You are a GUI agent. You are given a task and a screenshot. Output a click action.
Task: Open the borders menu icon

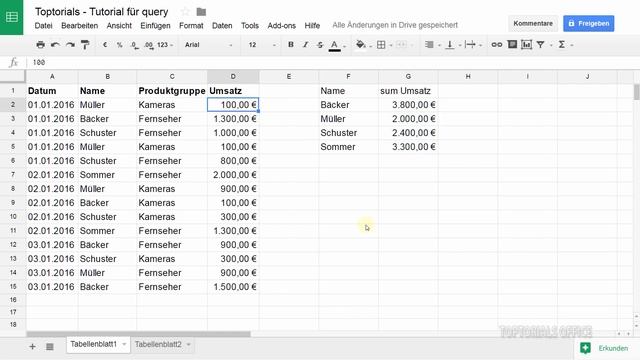381,44
